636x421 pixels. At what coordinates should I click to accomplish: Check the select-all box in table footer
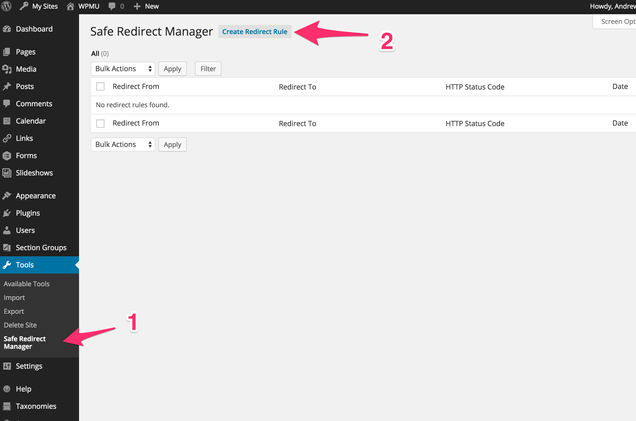[100, 123]
